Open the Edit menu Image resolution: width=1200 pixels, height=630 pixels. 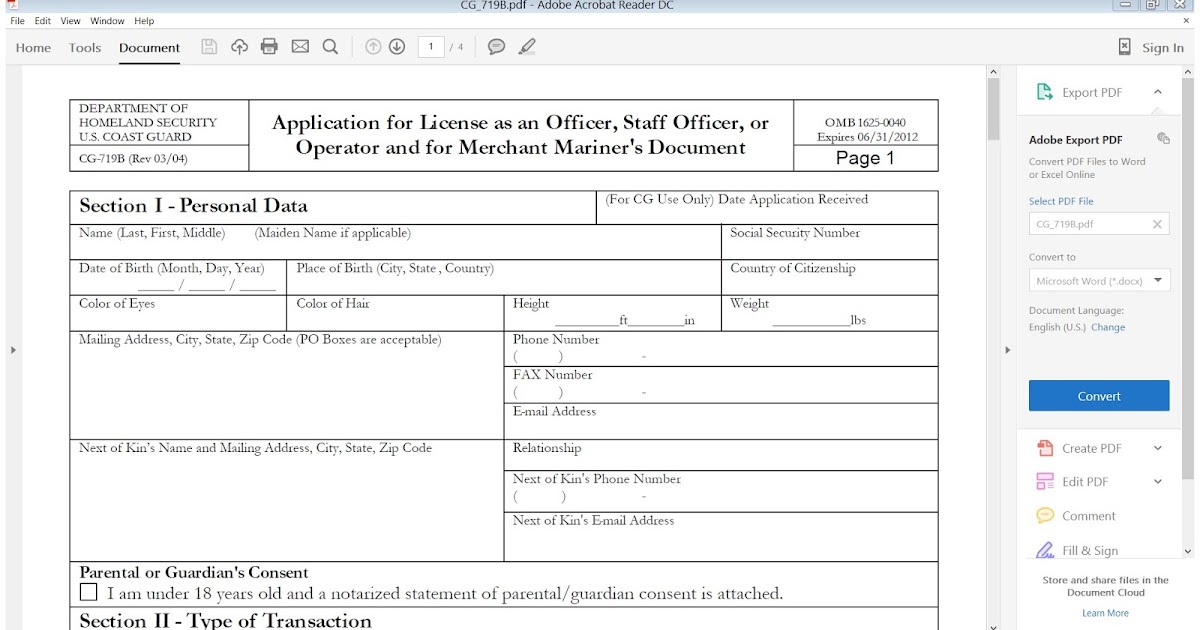43,21
